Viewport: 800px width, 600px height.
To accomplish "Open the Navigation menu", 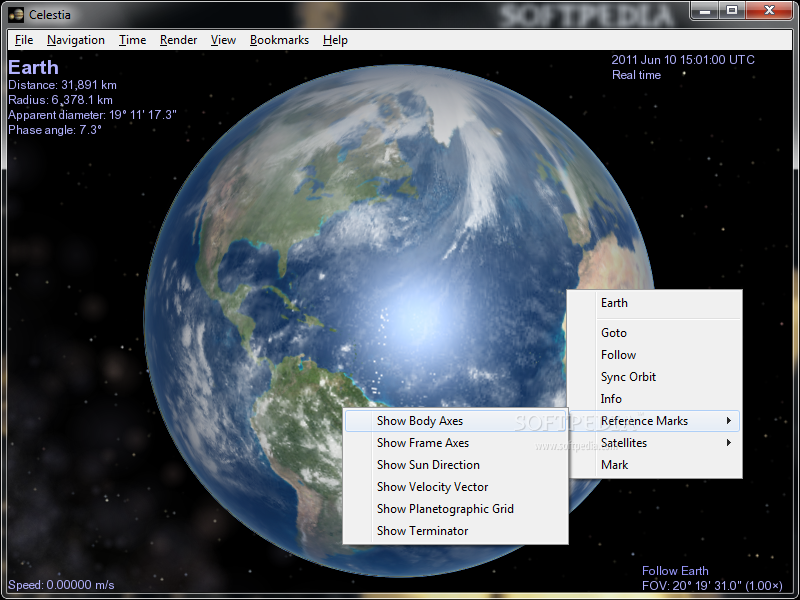I will 76,40.
